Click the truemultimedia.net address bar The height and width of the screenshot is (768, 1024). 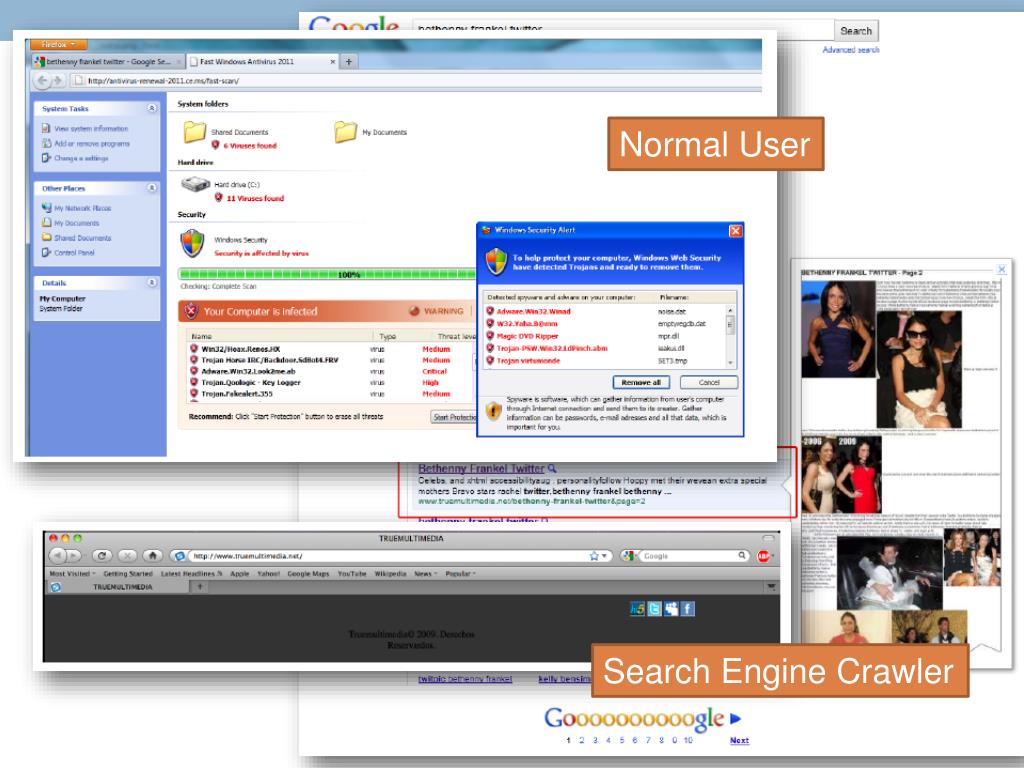[x=389, y=556]
